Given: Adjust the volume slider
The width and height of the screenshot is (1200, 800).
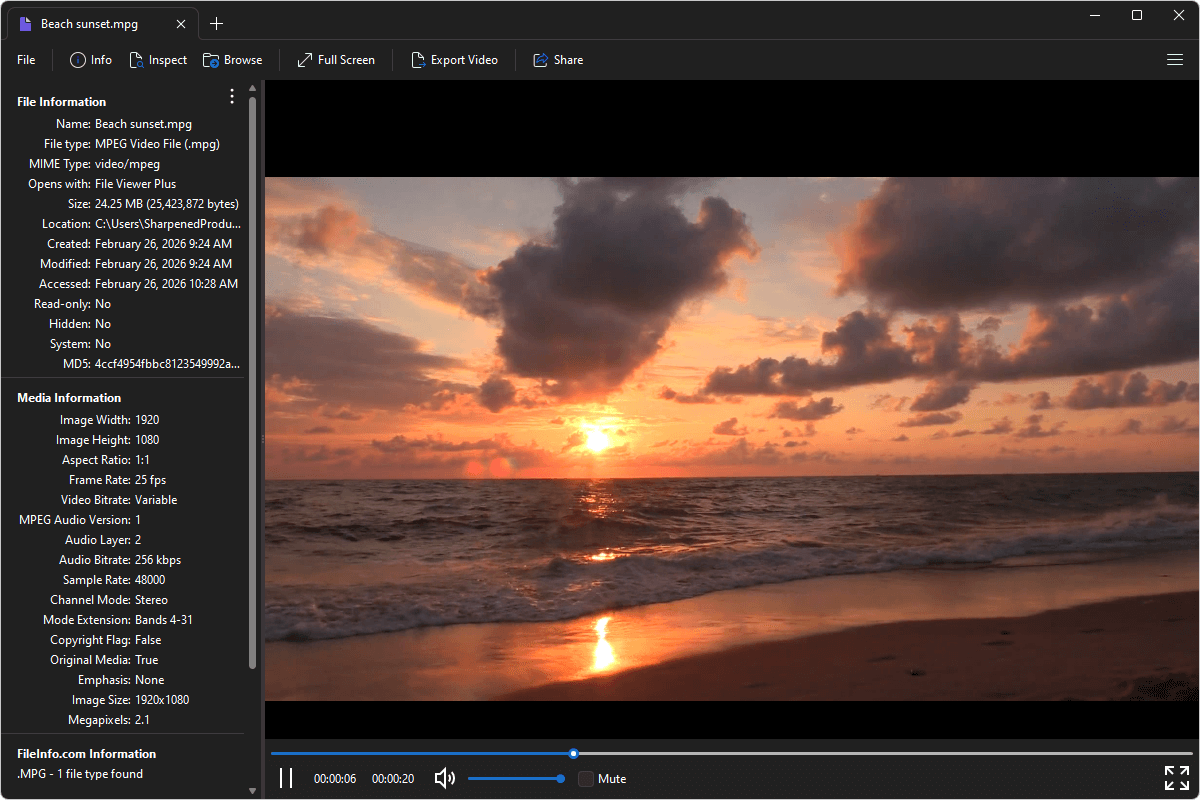Looking at the screenshot, I should [515, 778].
